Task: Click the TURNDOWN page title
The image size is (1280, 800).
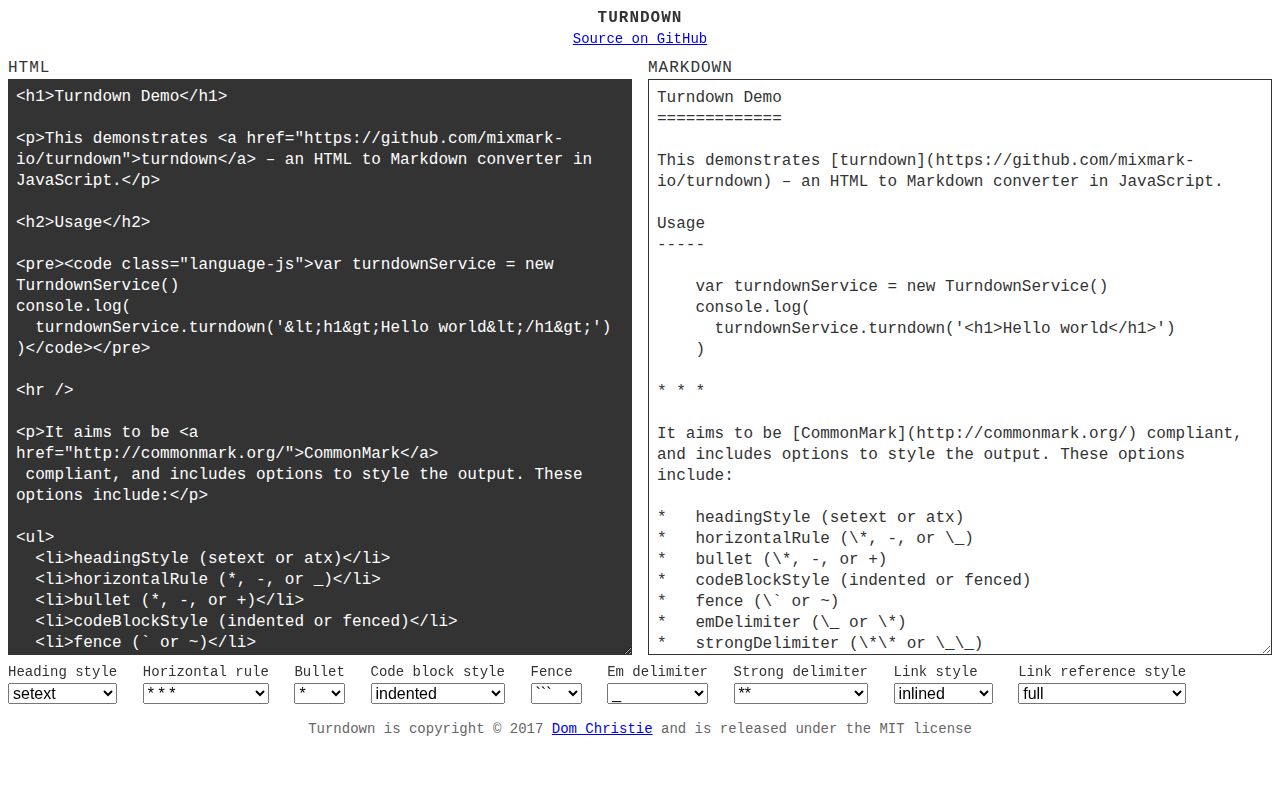Action: point(640,17)
